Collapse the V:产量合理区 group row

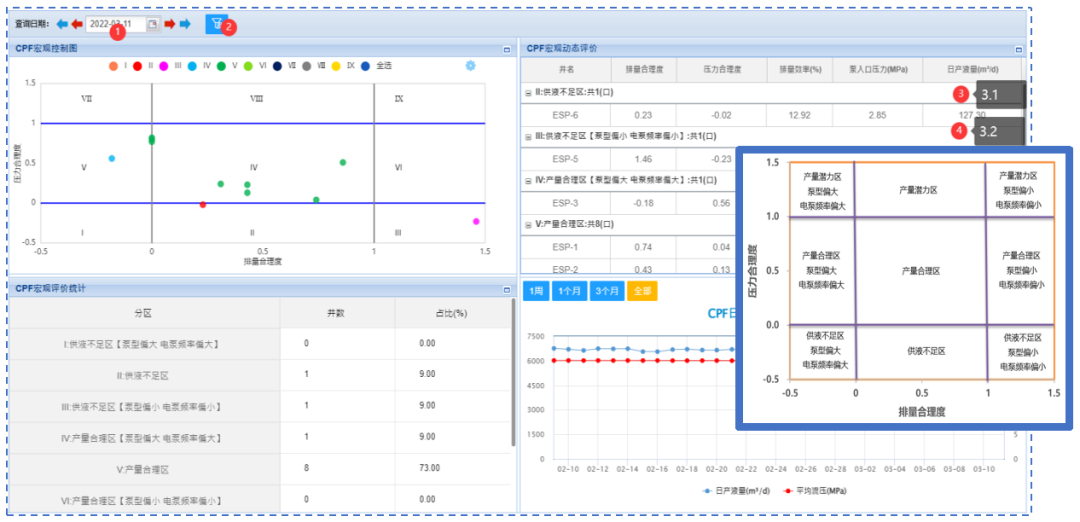(528, 225)
